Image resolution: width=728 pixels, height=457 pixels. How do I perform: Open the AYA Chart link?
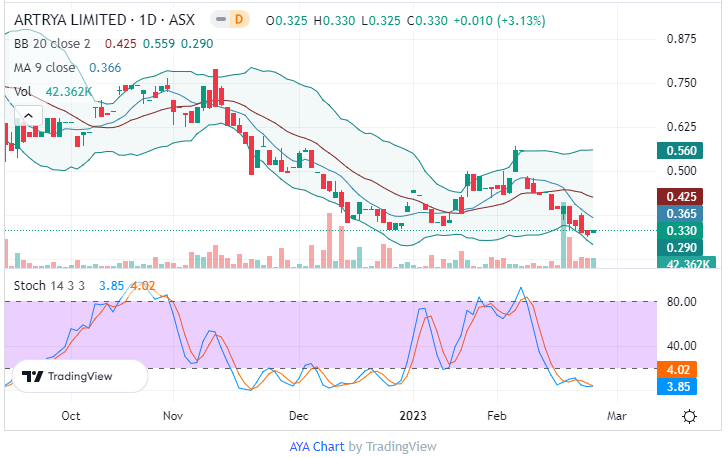pyautogui.click(x=317, y=446)
